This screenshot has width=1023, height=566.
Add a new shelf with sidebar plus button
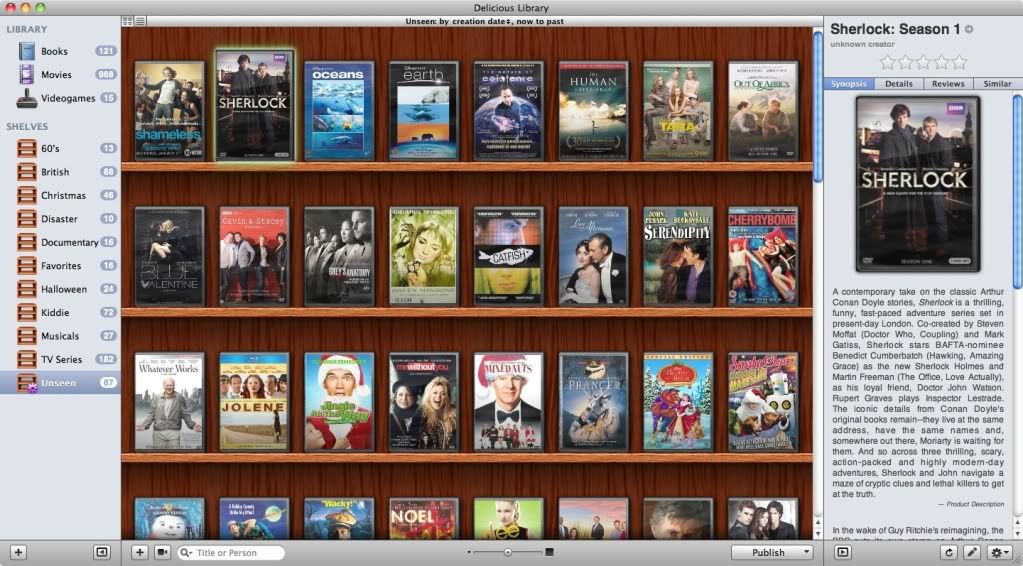tap(18, 552)
